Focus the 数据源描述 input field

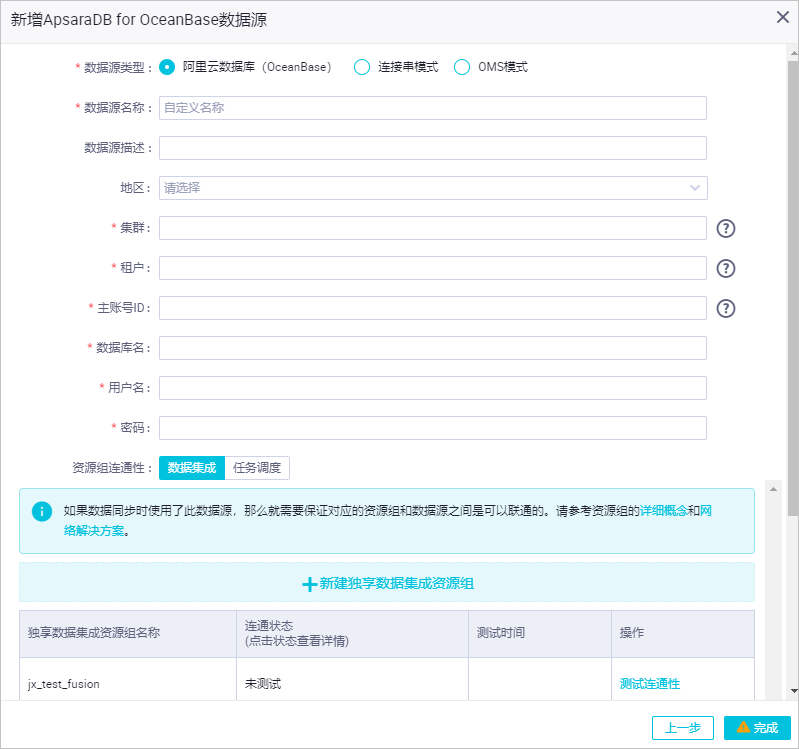coord(433,148)
